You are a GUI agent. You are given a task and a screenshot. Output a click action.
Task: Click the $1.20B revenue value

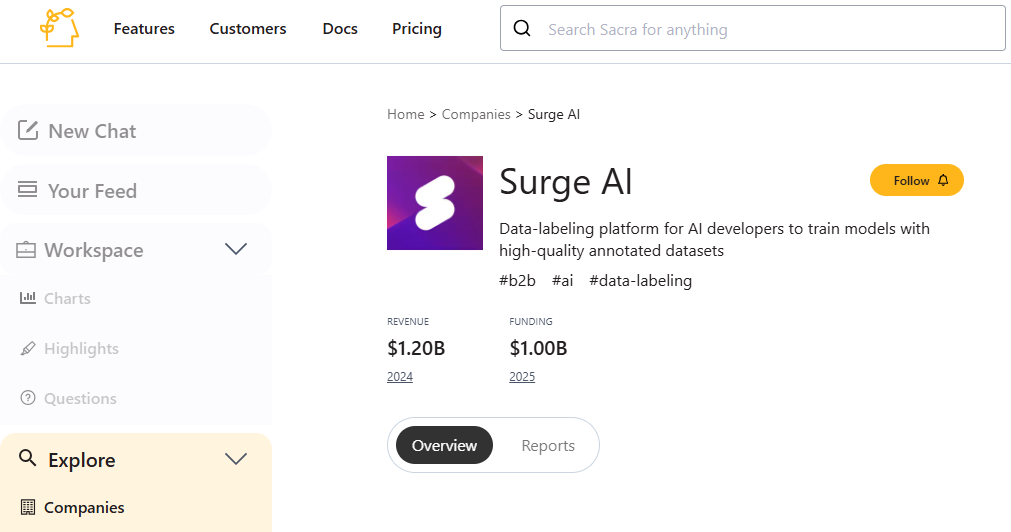[x=416, y=348]
